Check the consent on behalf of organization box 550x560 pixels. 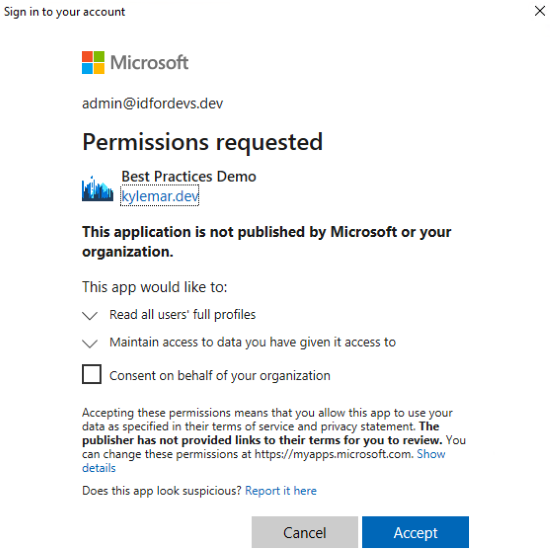point(92,374)
